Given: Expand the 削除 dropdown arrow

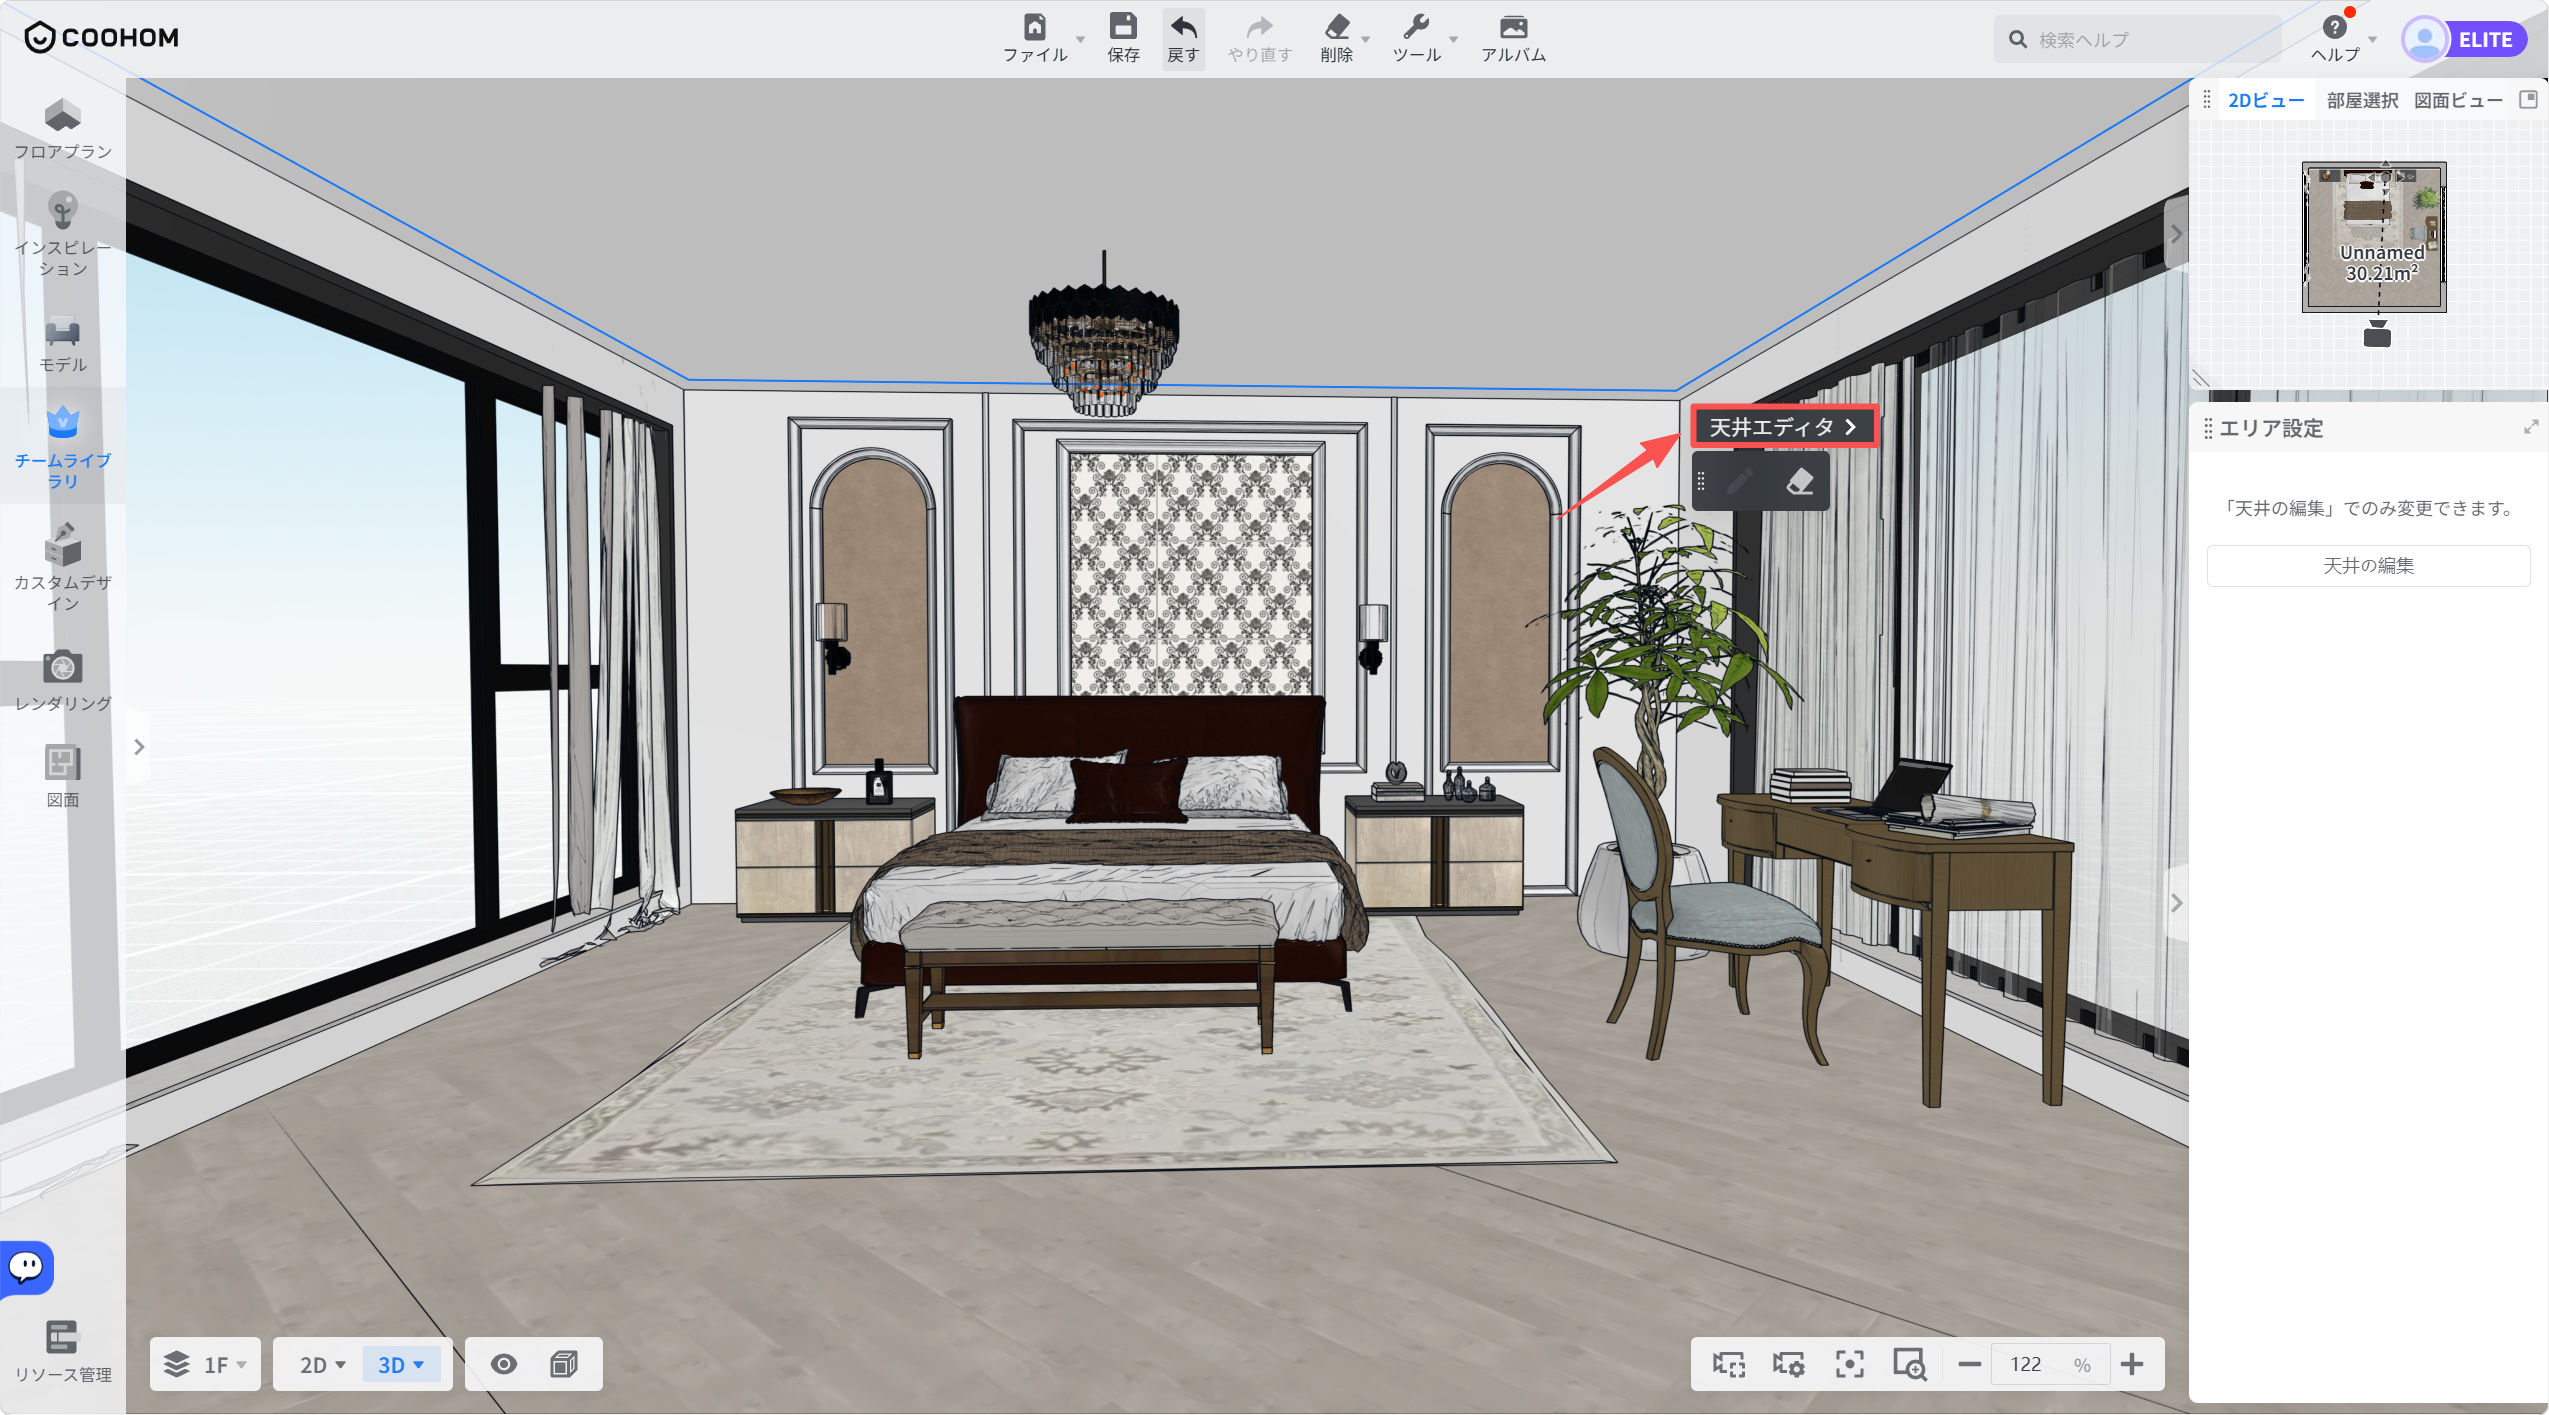Looking at the screenshot, I should 1365,39.
